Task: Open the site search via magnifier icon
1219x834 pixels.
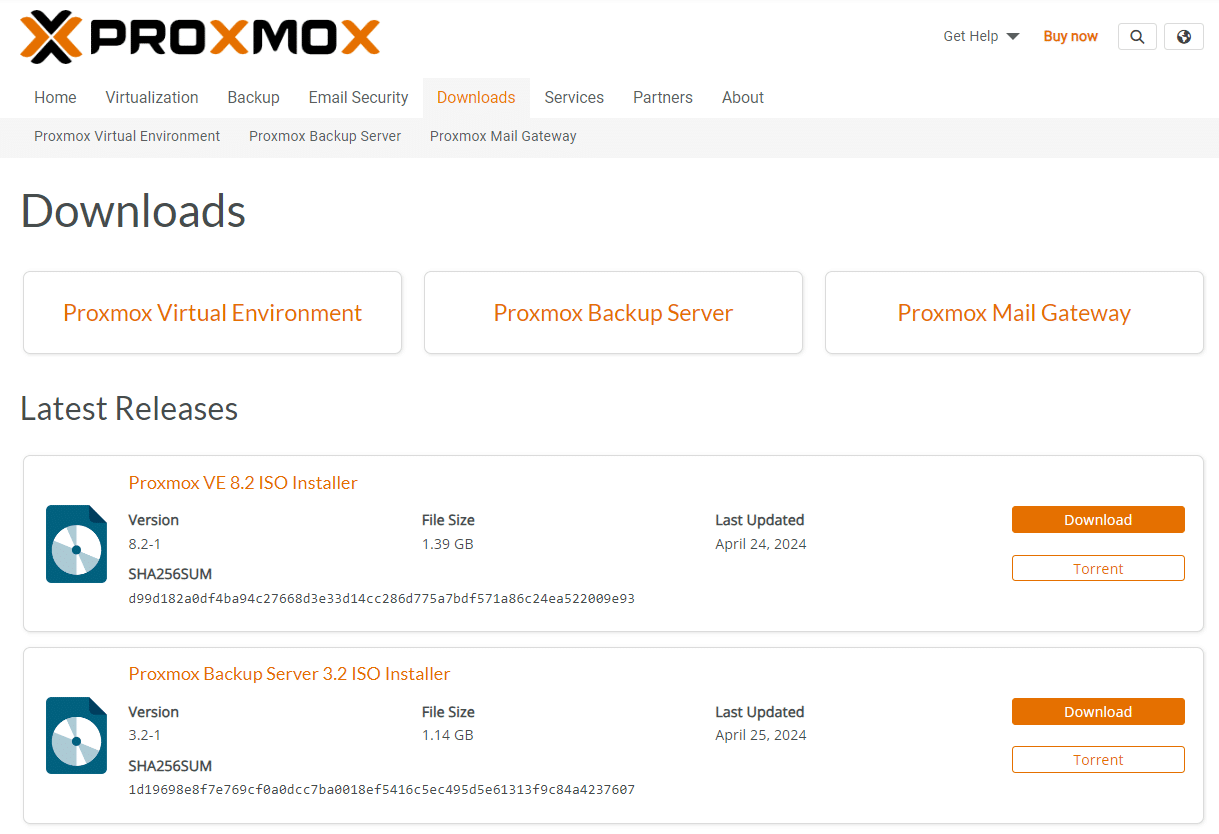Action: click(x=1137, y=36)
